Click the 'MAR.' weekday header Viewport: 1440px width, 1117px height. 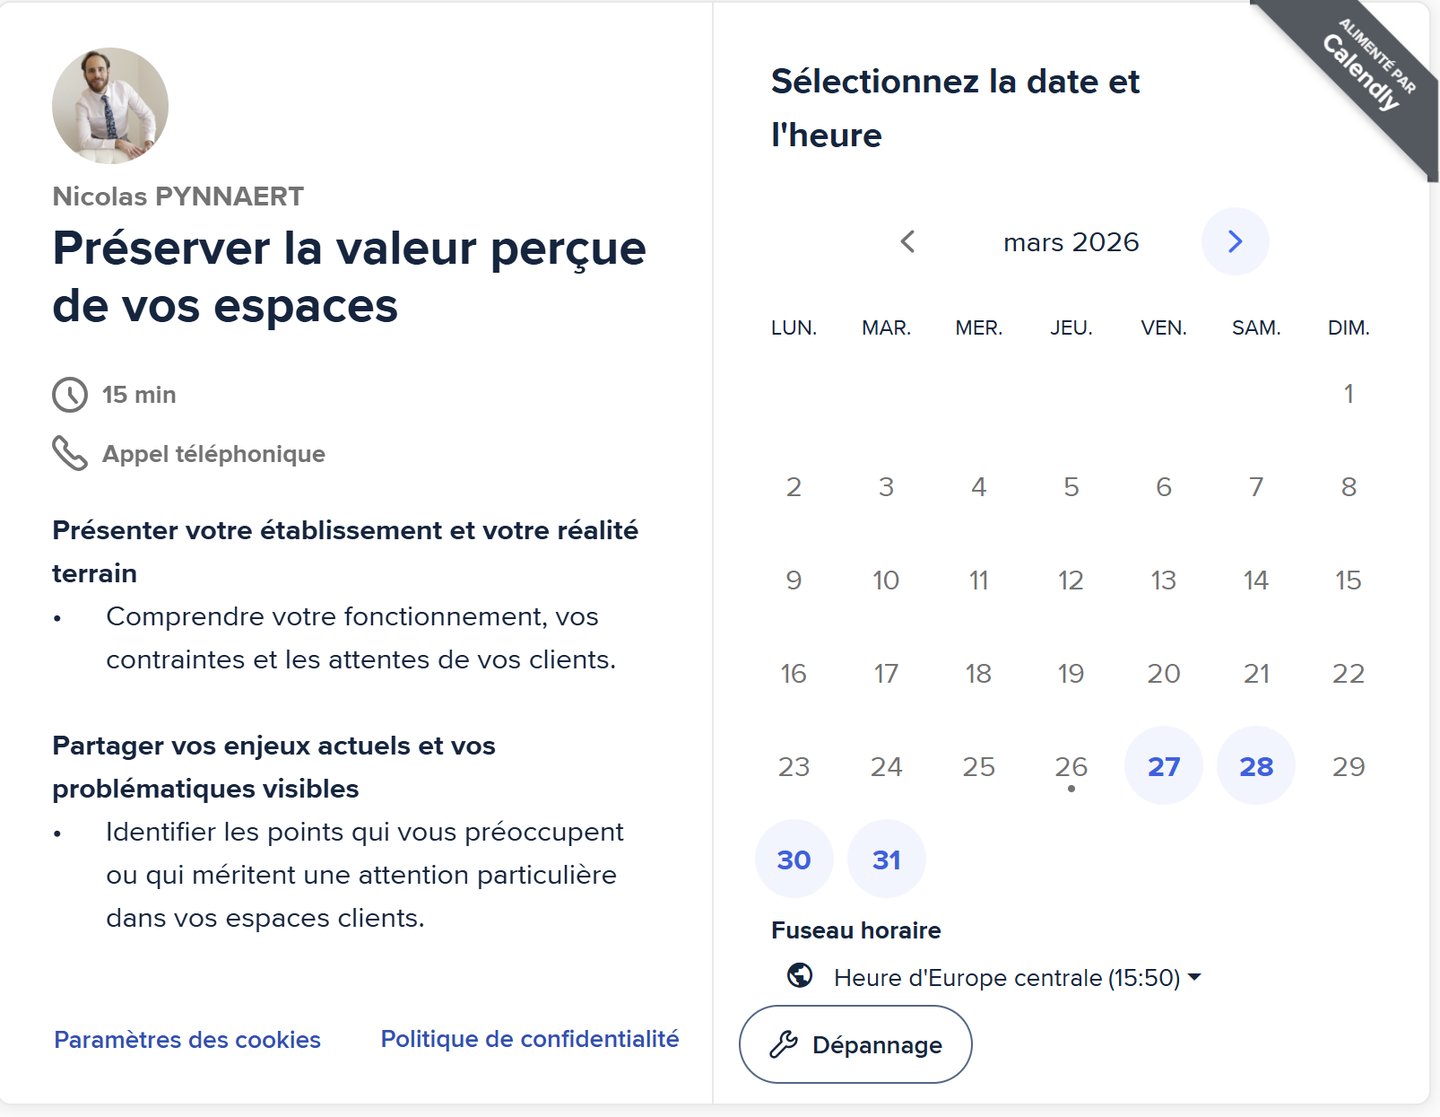886,328
